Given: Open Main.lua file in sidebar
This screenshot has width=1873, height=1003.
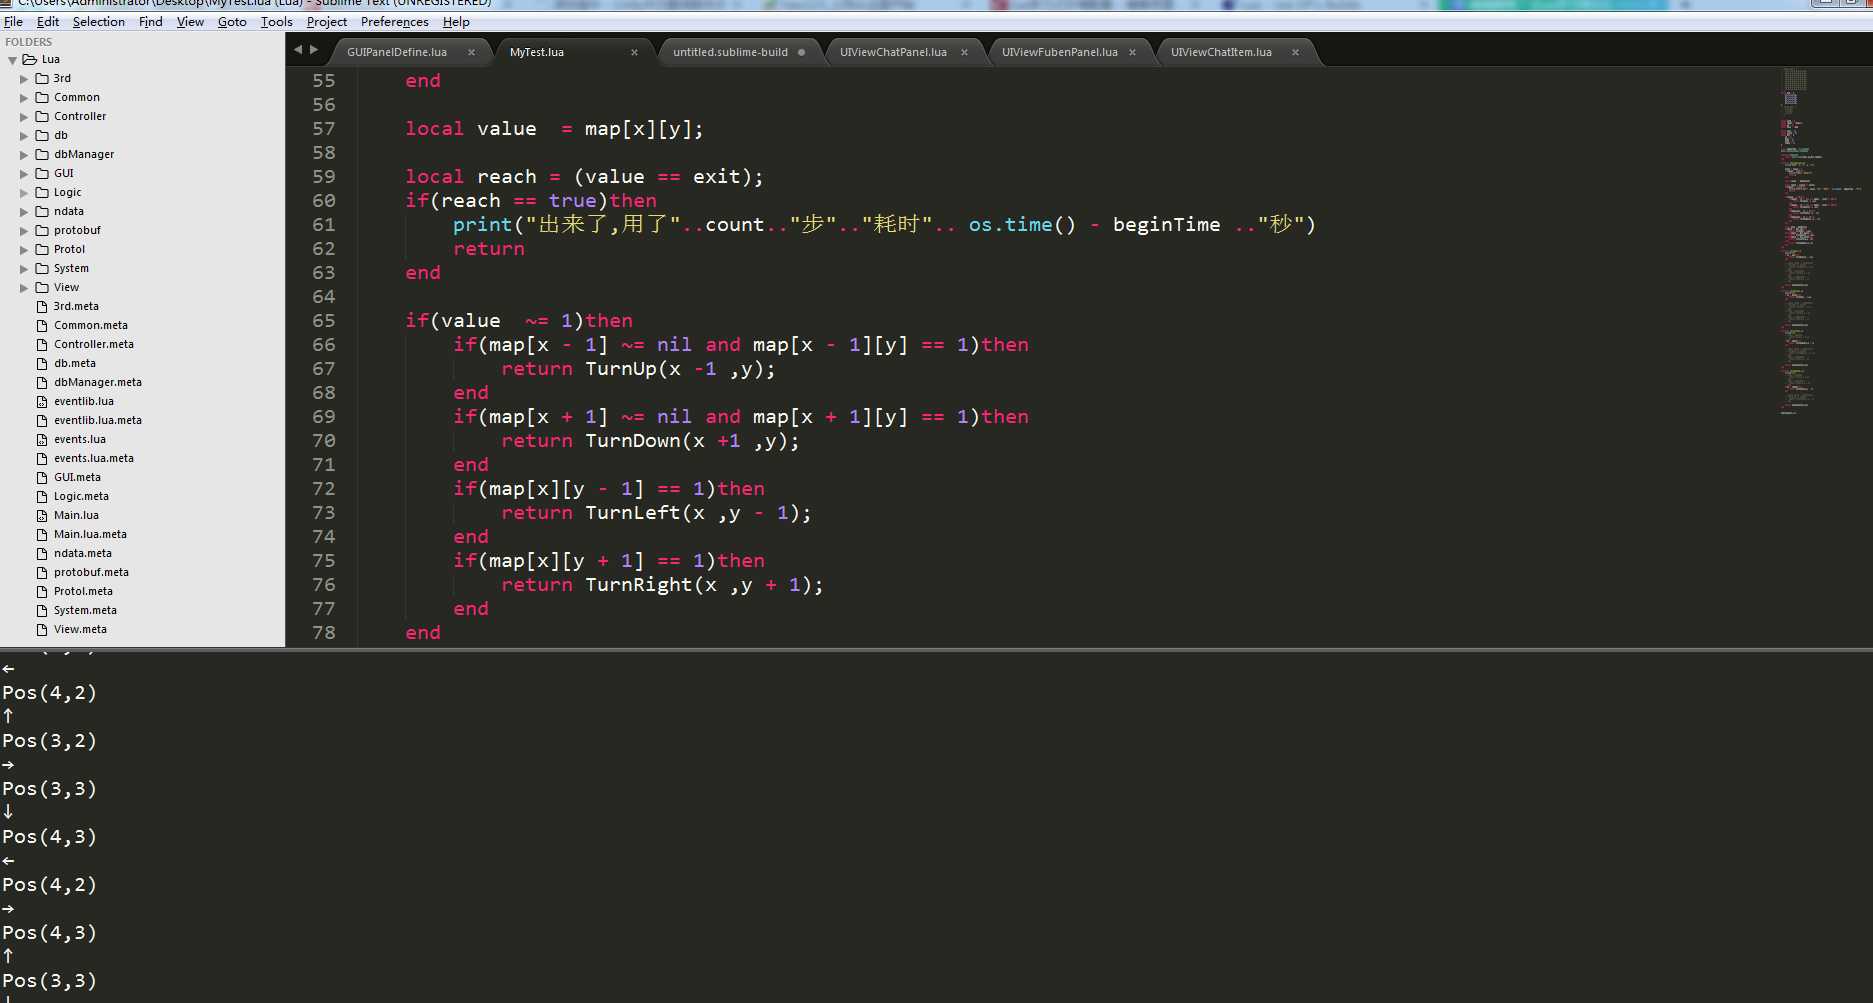Looking at the screenshot, I should point(76,515).
